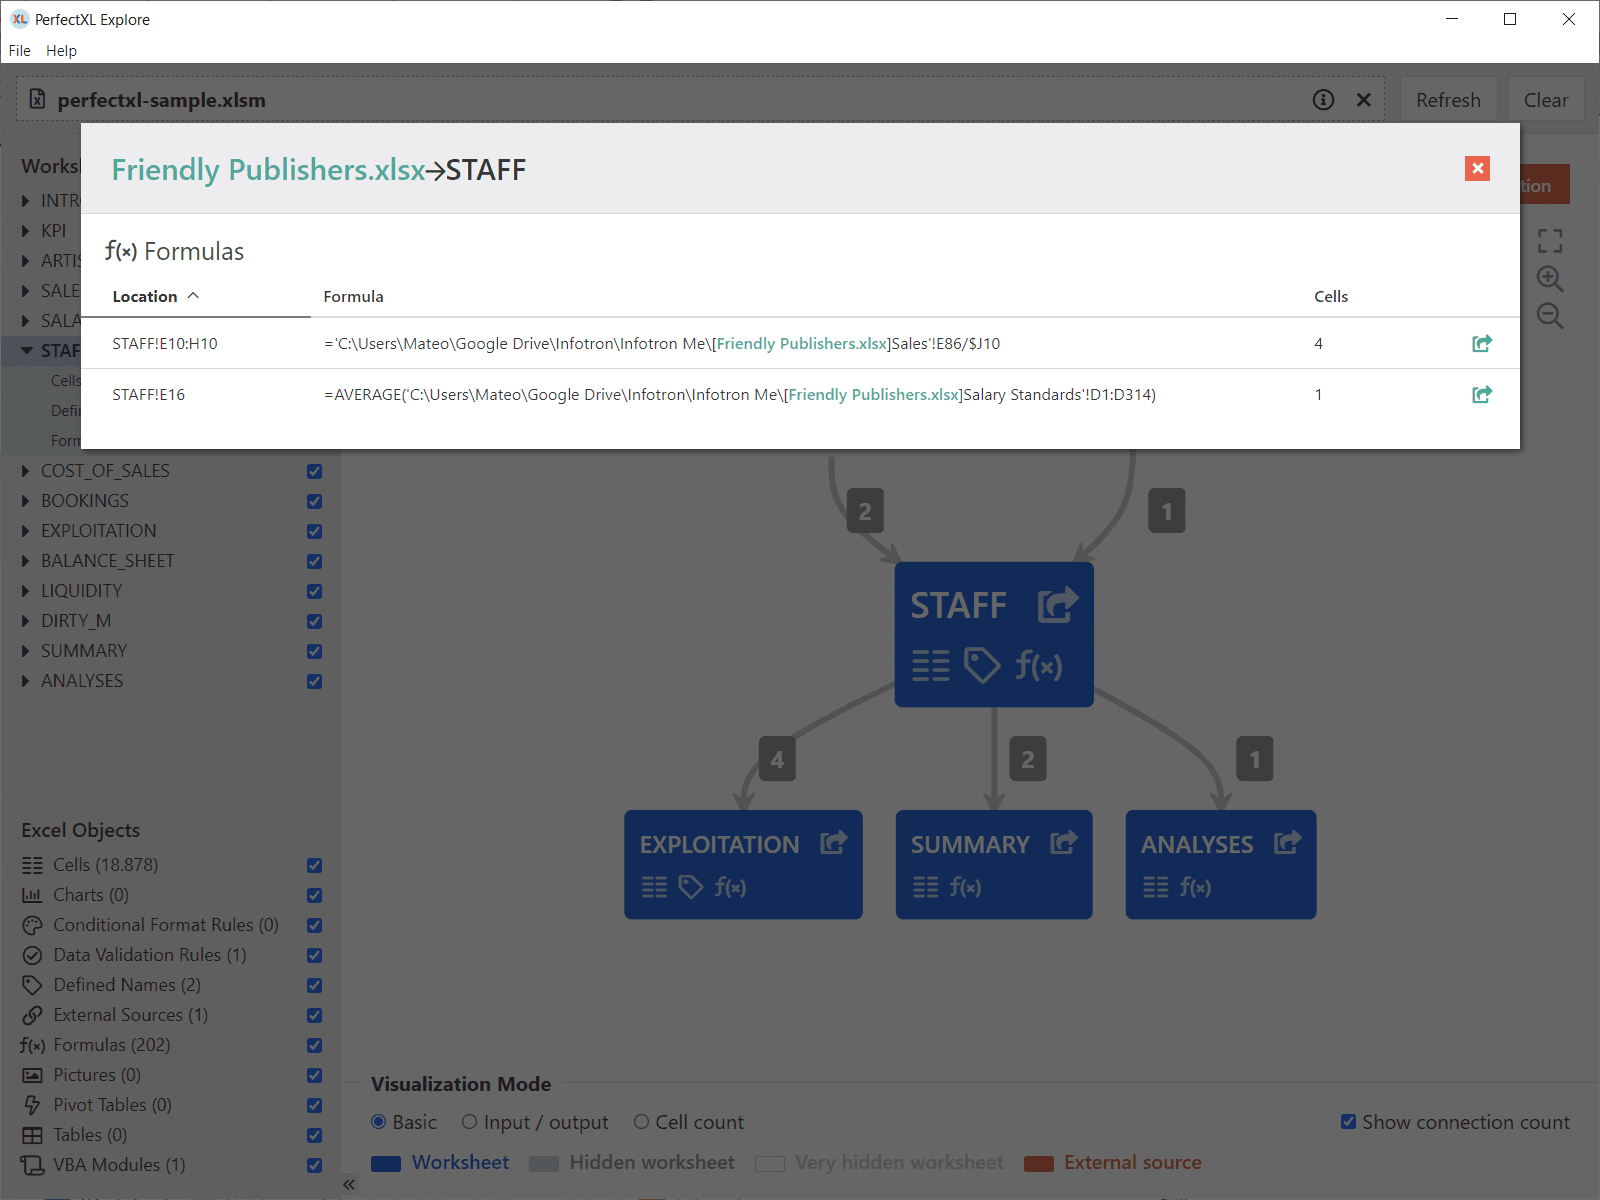
Task: Expand the SUMMARY worksheet node
Action: pos(26,651)
